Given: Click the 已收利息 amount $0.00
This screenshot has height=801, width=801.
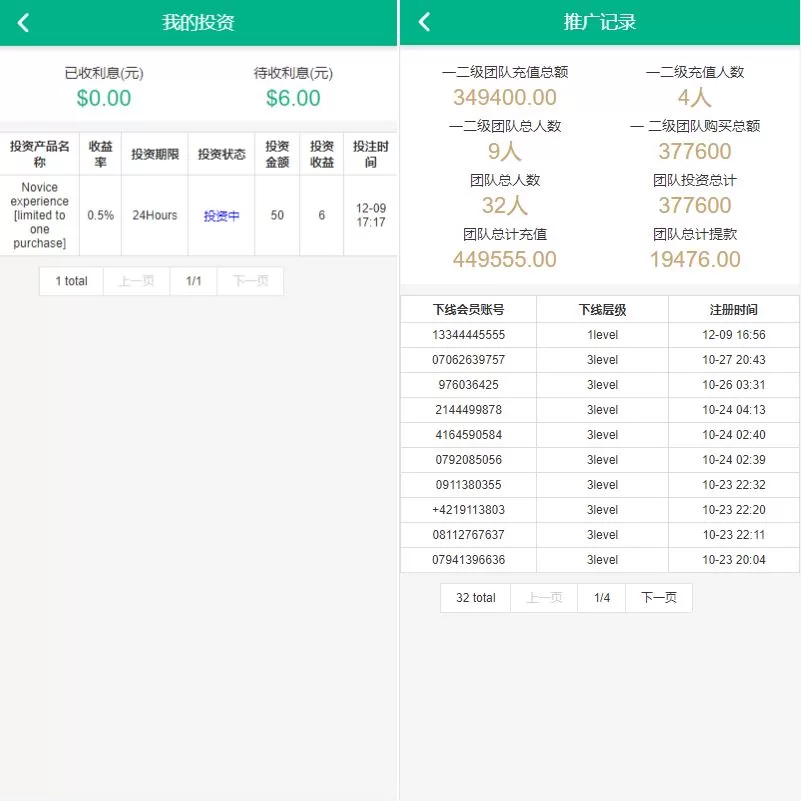Looking at the screenshot, I should pos(104,98).
